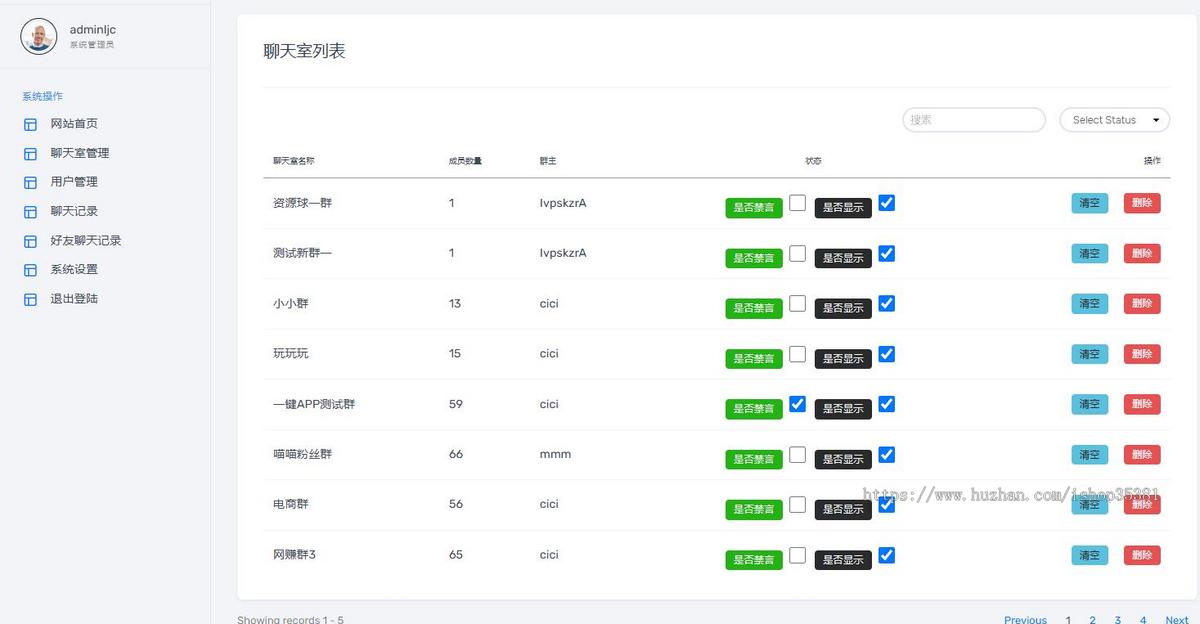This screenshot has width=1200, height=624.
Task: Toggle 是否显示 checkbox for 玩玩玩
Action: pos(886,354)
